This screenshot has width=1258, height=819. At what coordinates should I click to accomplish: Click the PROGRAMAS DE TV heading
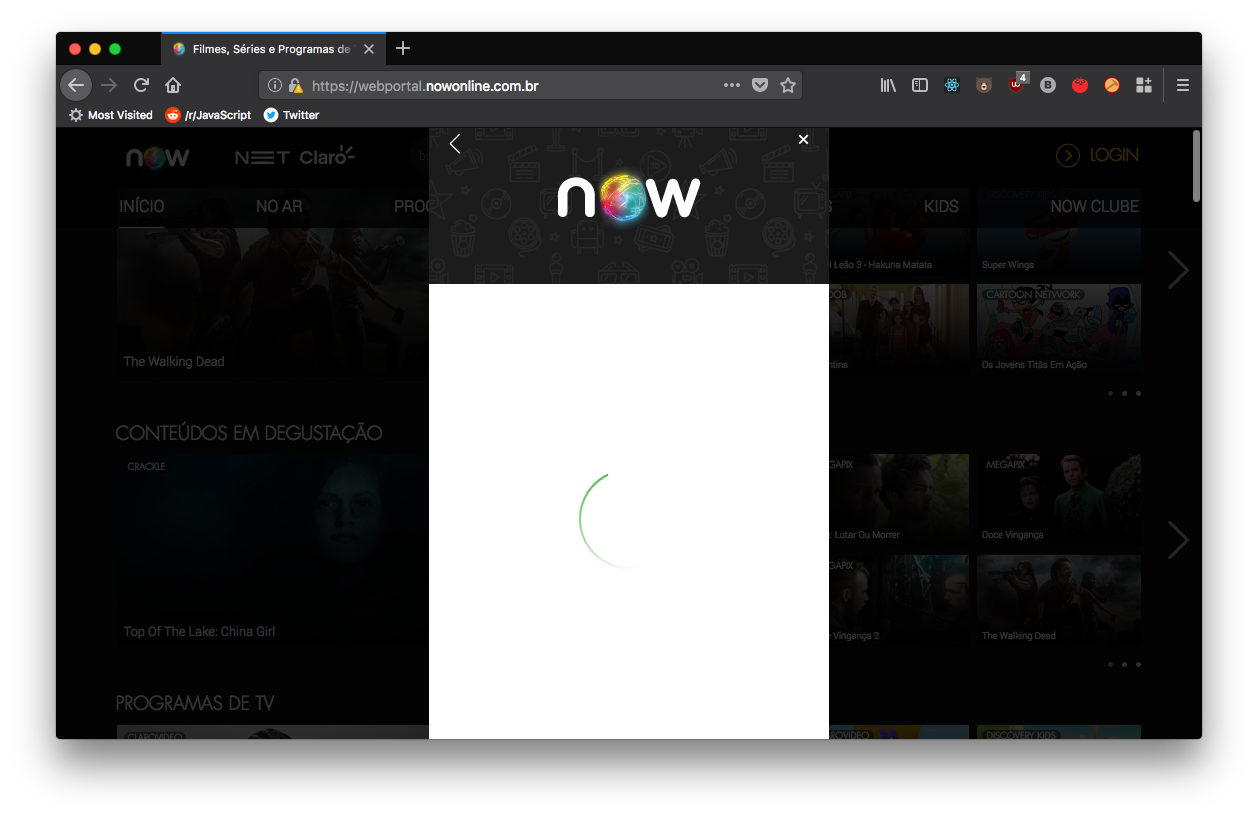click(x=195, y=703)
